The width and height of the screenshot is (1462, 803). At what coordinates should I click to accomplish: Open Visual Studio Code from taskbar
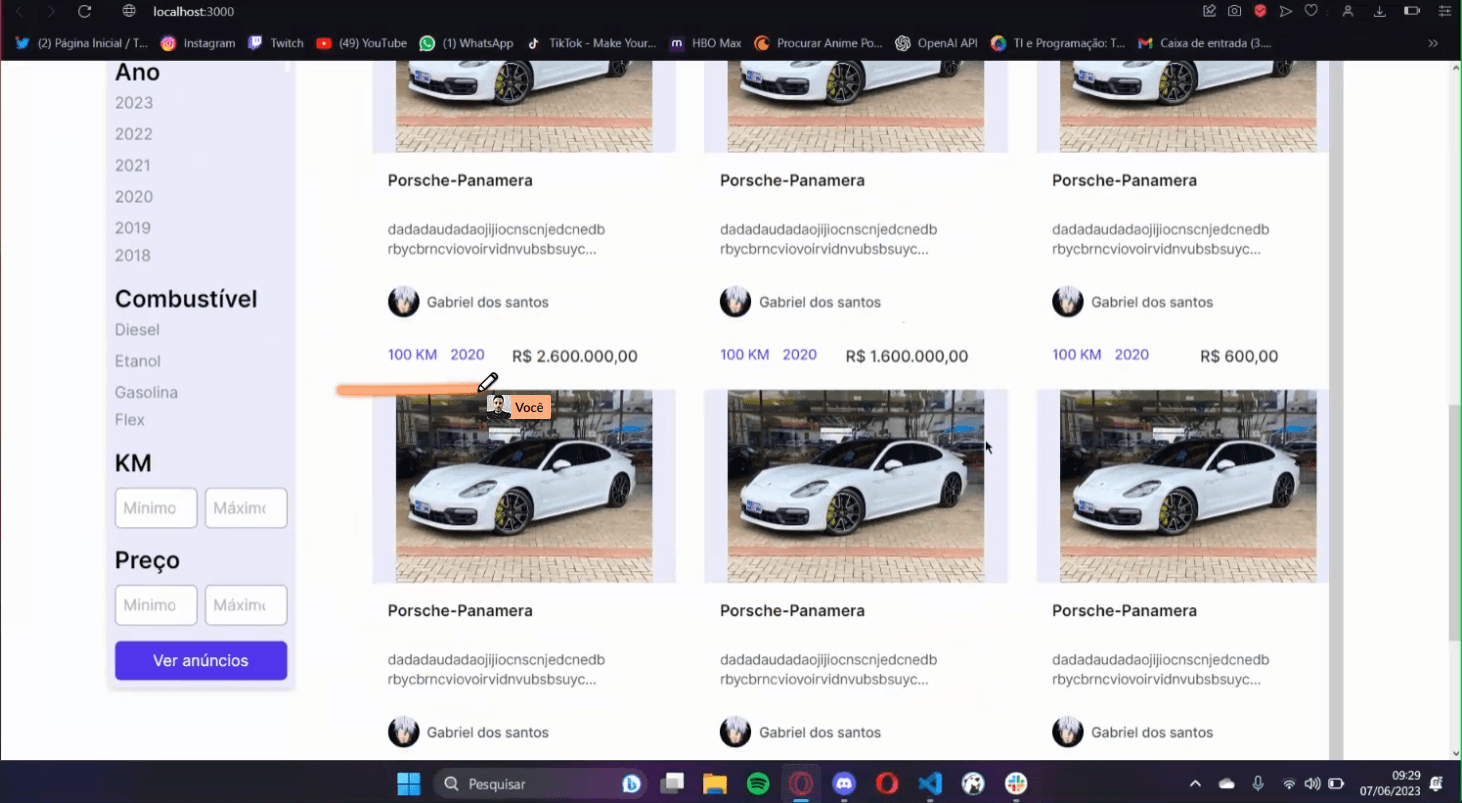(x=930, y=783)
